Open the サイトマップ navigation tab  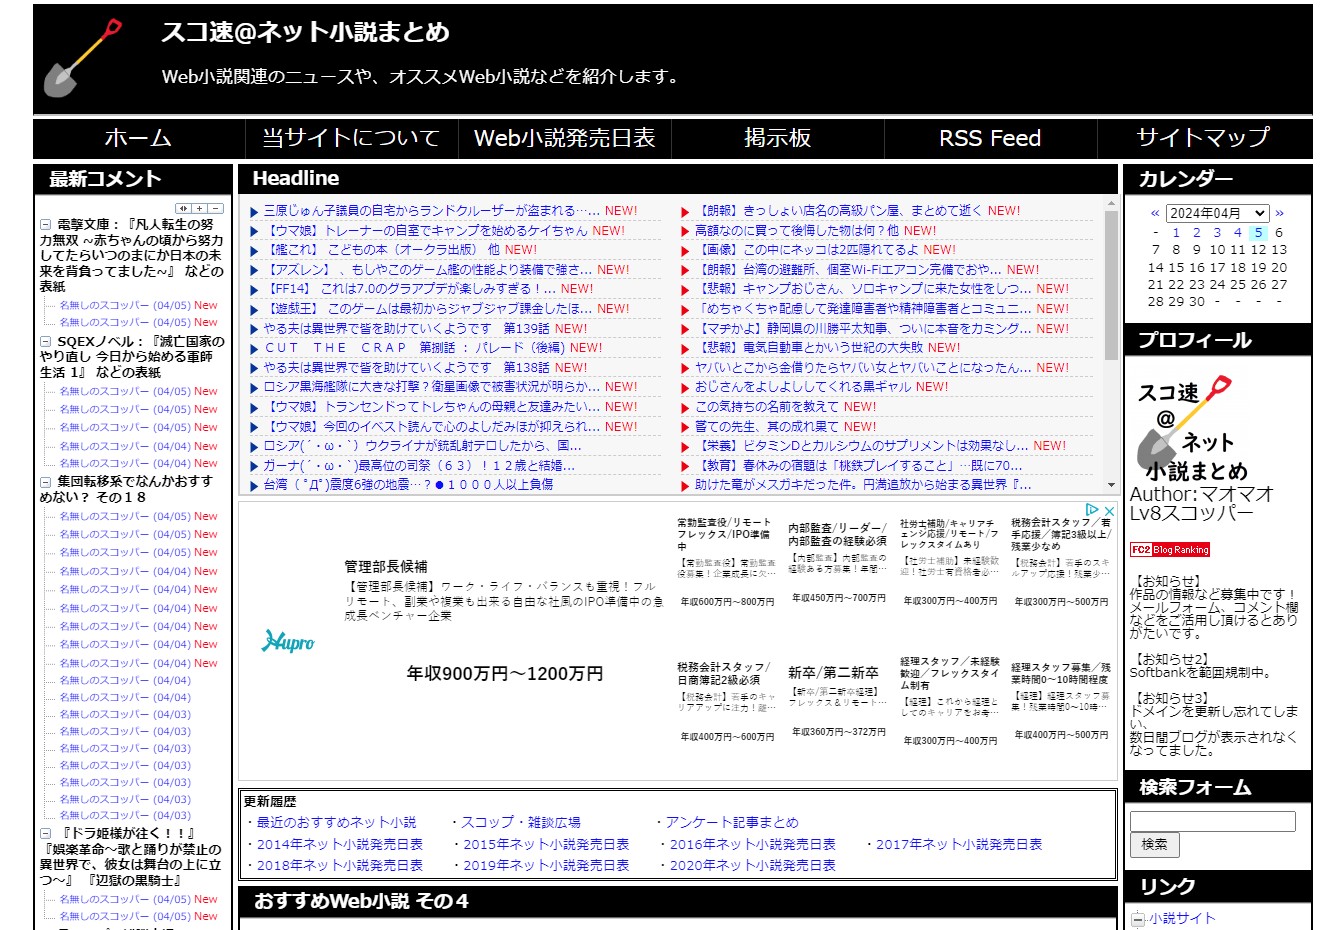click(1204, 138)
